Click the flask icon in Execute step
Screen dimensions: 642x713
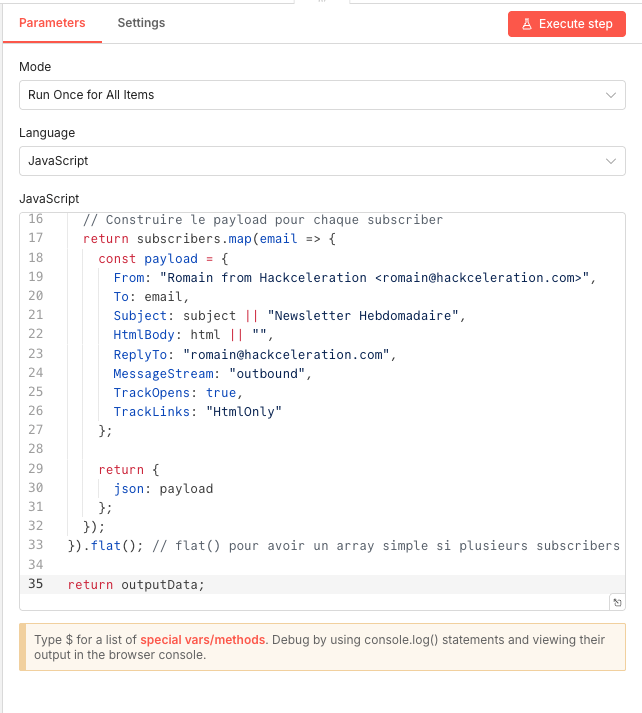point(527,24)
